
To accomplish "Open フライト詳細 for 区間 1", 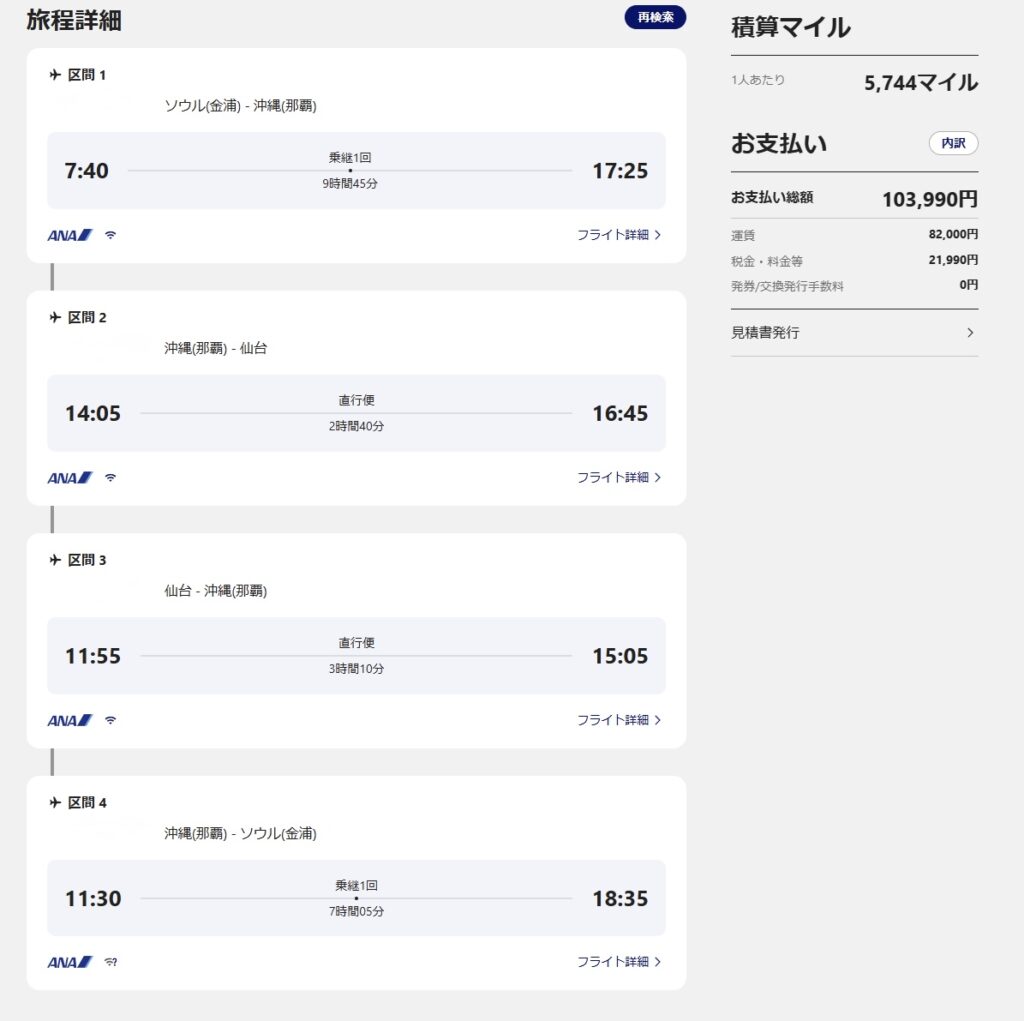I will 618,235.
